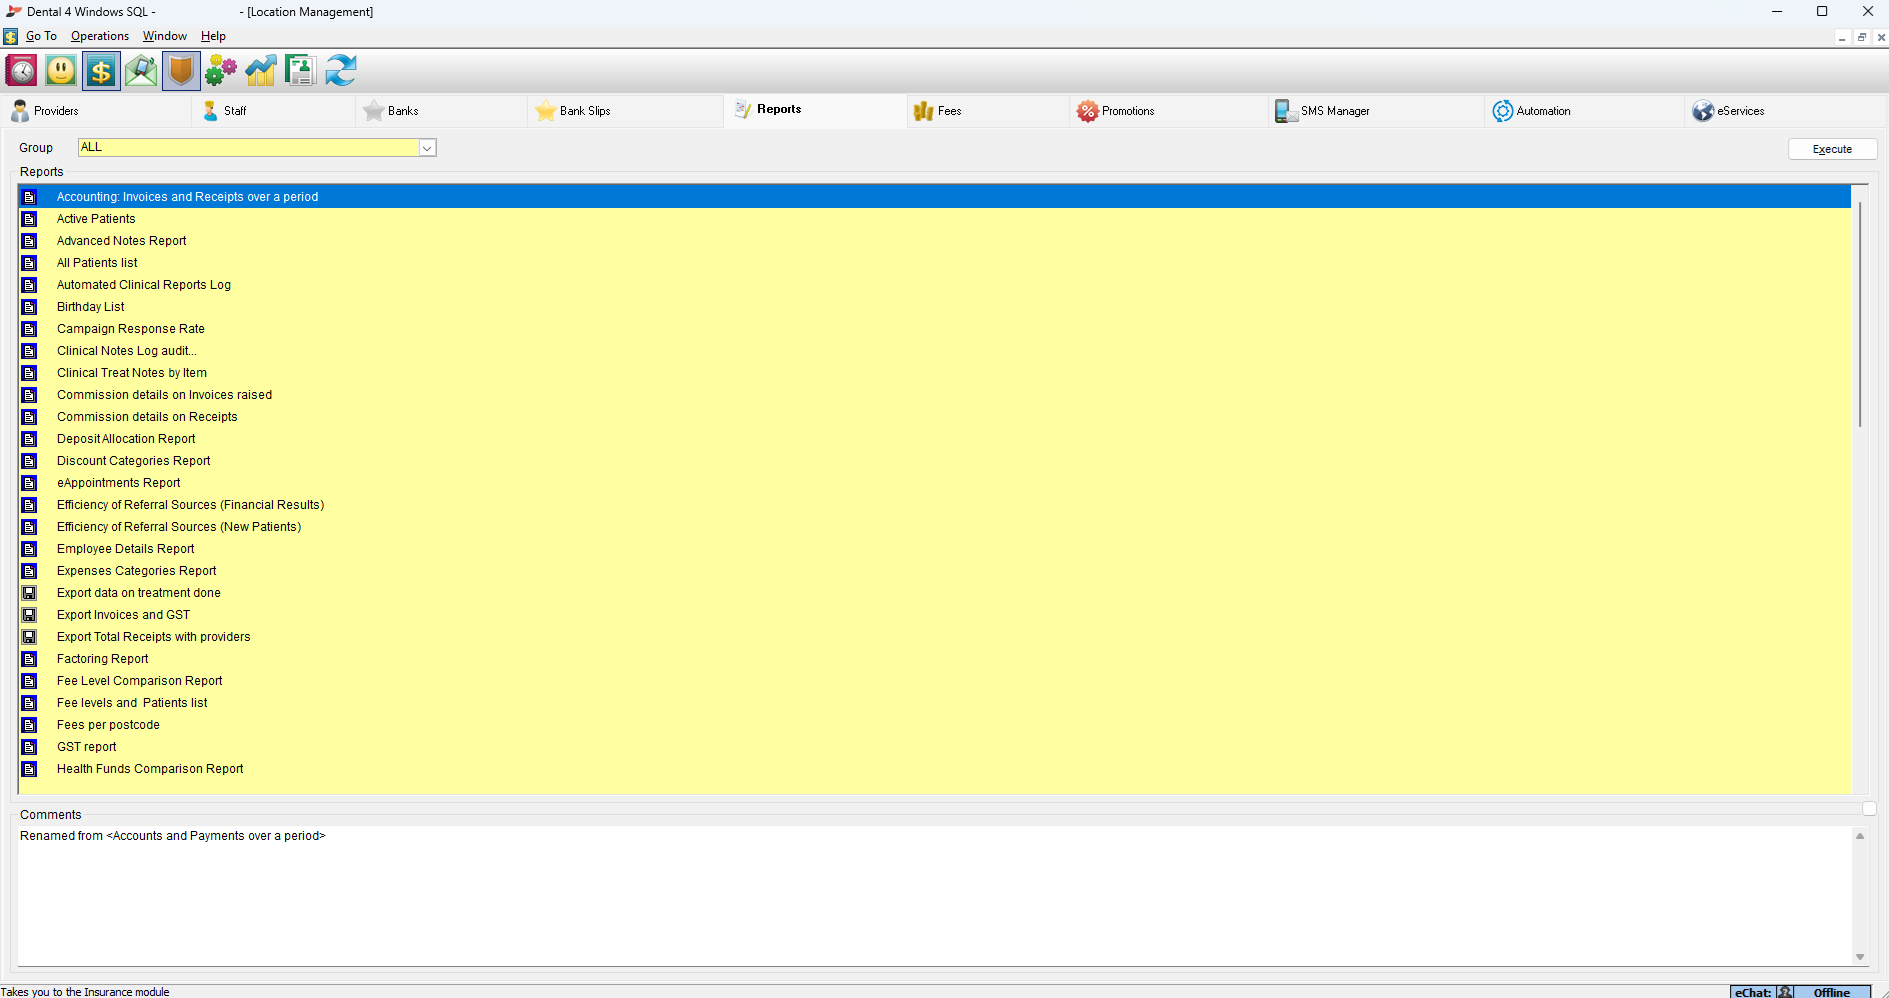Toggle the checkbox right of Comments
1889x998 pixels.
pyautogui.click(x=1869, y=809)
